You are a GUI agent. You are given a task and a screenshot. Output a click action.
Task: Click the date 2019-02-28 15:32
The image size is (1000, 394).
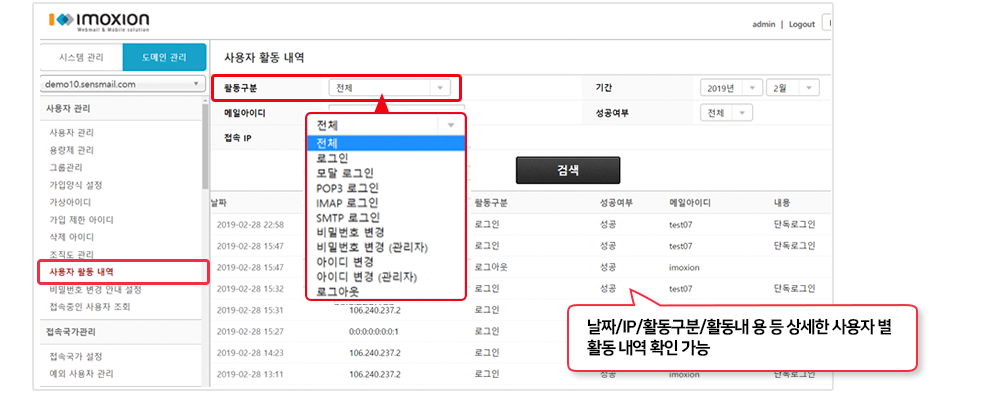(250, 289)
